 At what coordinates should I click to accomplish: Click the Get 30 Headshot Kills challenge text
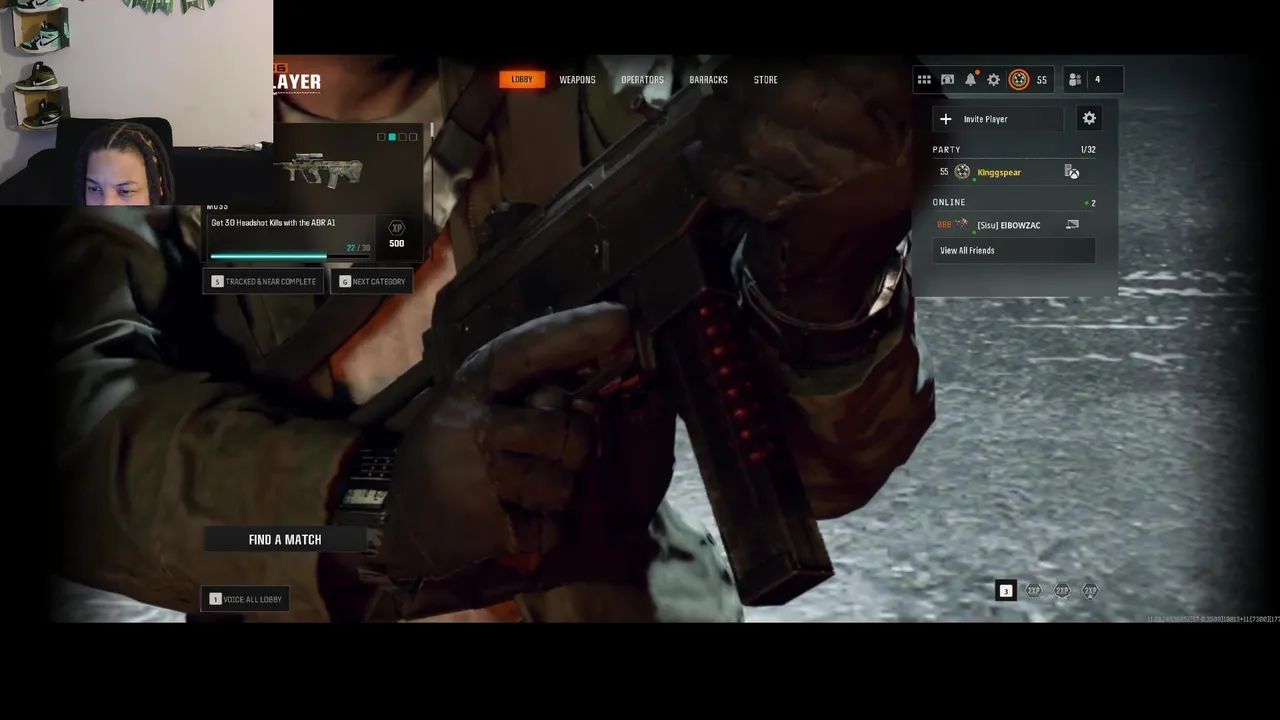273,223
